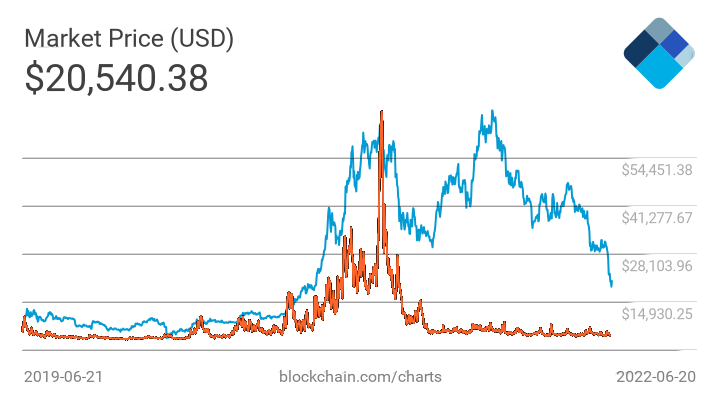Click the dark navy segment of the logo
The width and height of the screenshot is (720, 405).
[x=639, y=51]
